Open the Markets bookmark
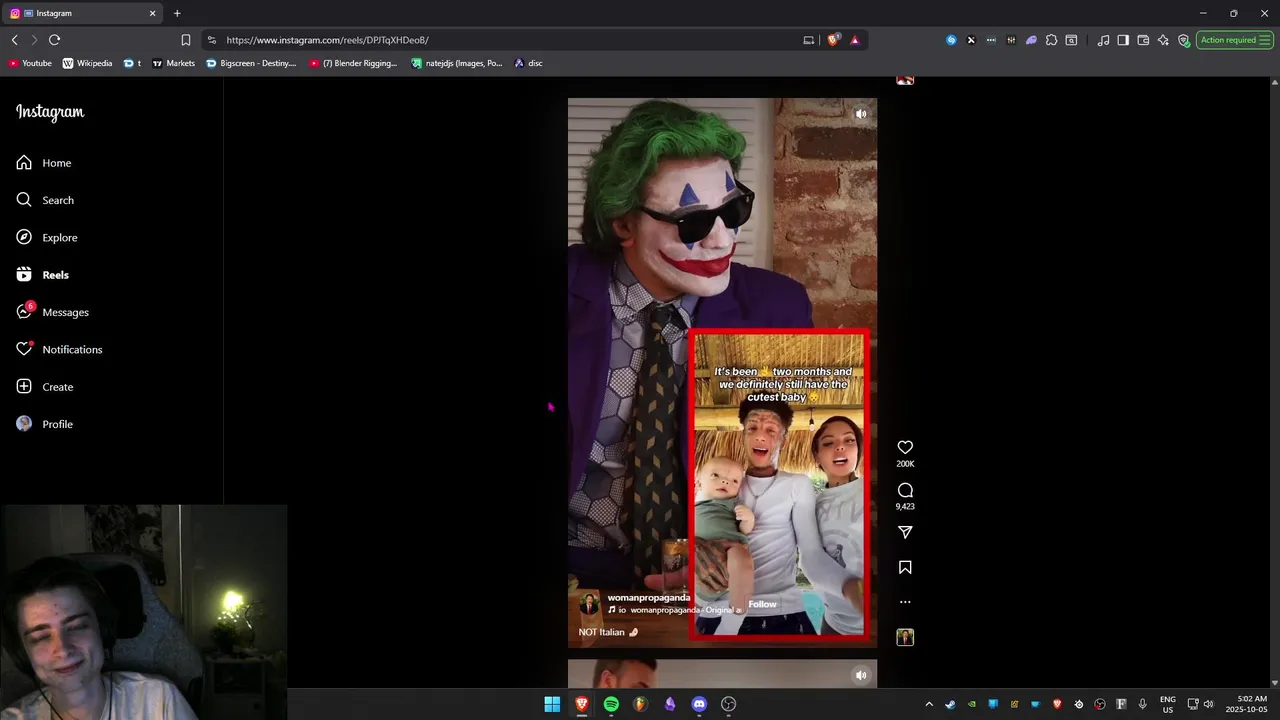Image resolution: width=1280 pixels, height=720 pixels. pos(173,63)
